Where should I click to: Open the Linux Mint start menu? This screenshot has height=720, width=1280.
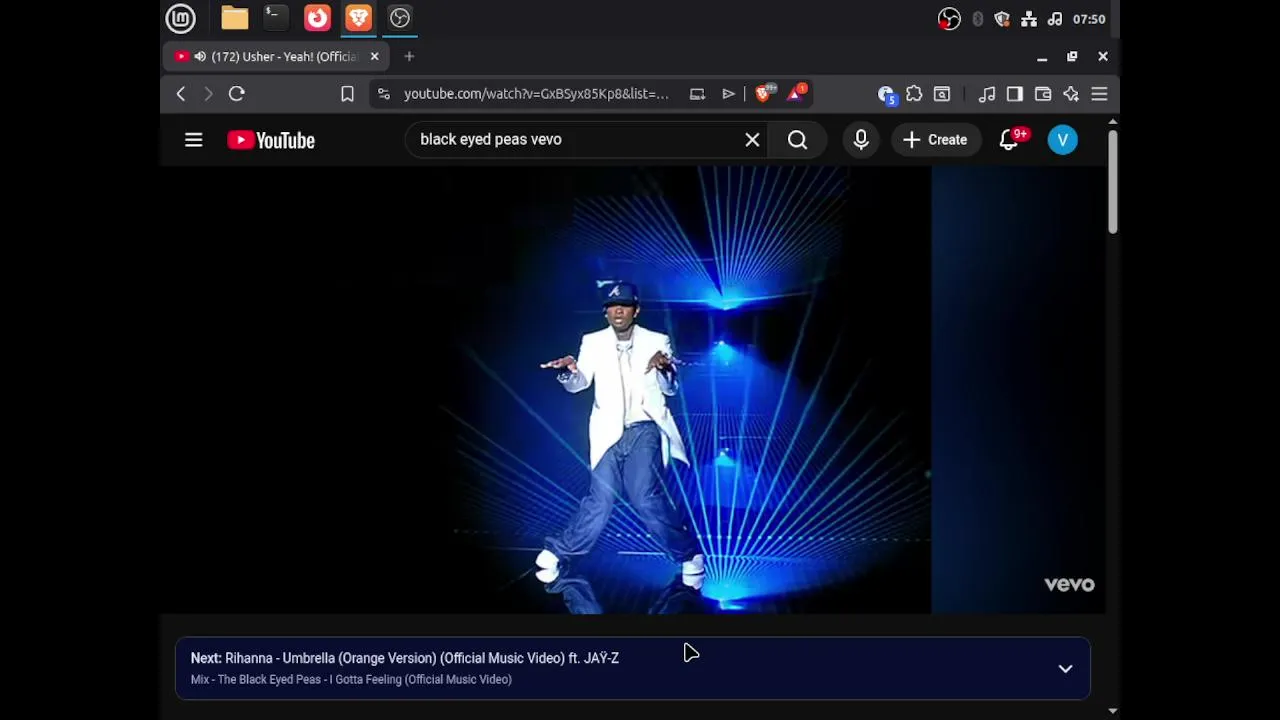point(180,18)
